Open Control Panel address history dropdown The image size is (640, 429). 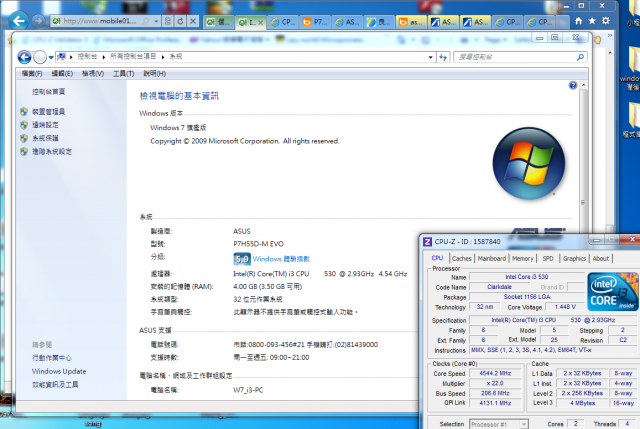coord(431,57)
